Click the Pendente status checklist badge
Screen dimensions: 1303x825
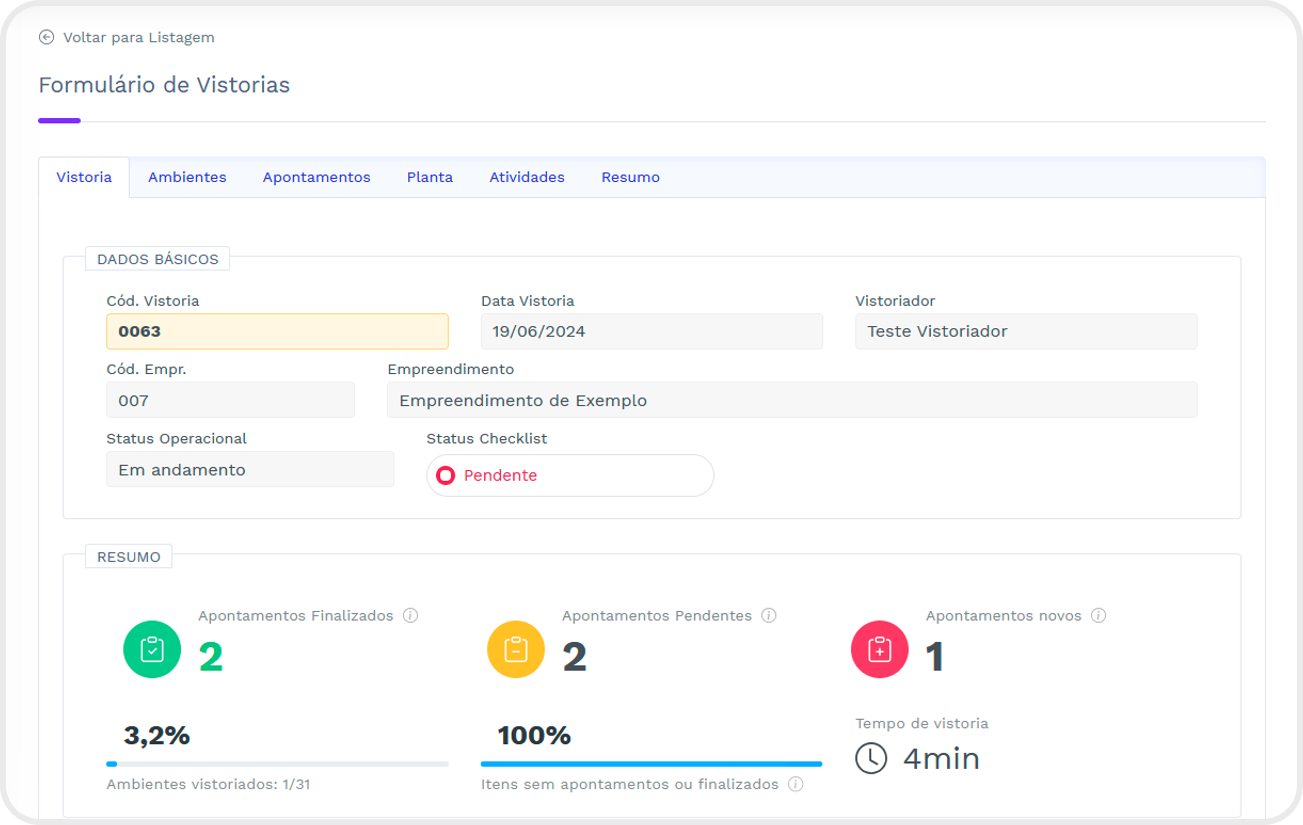pos(570,476)
